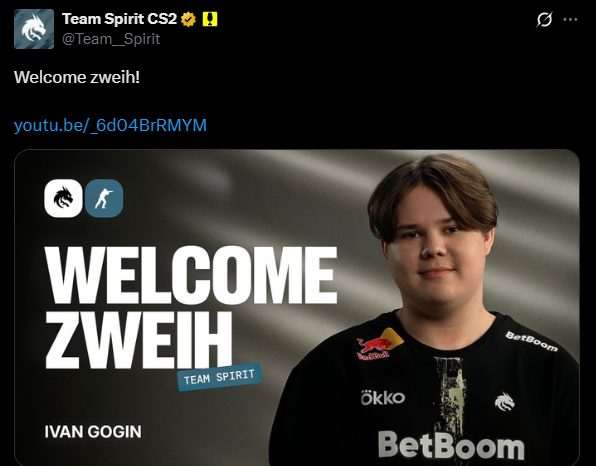This screenshot has width=596, height=466.
Task: Click the blue Counter-Strike icon in the banner
Action: click(104, 198)
